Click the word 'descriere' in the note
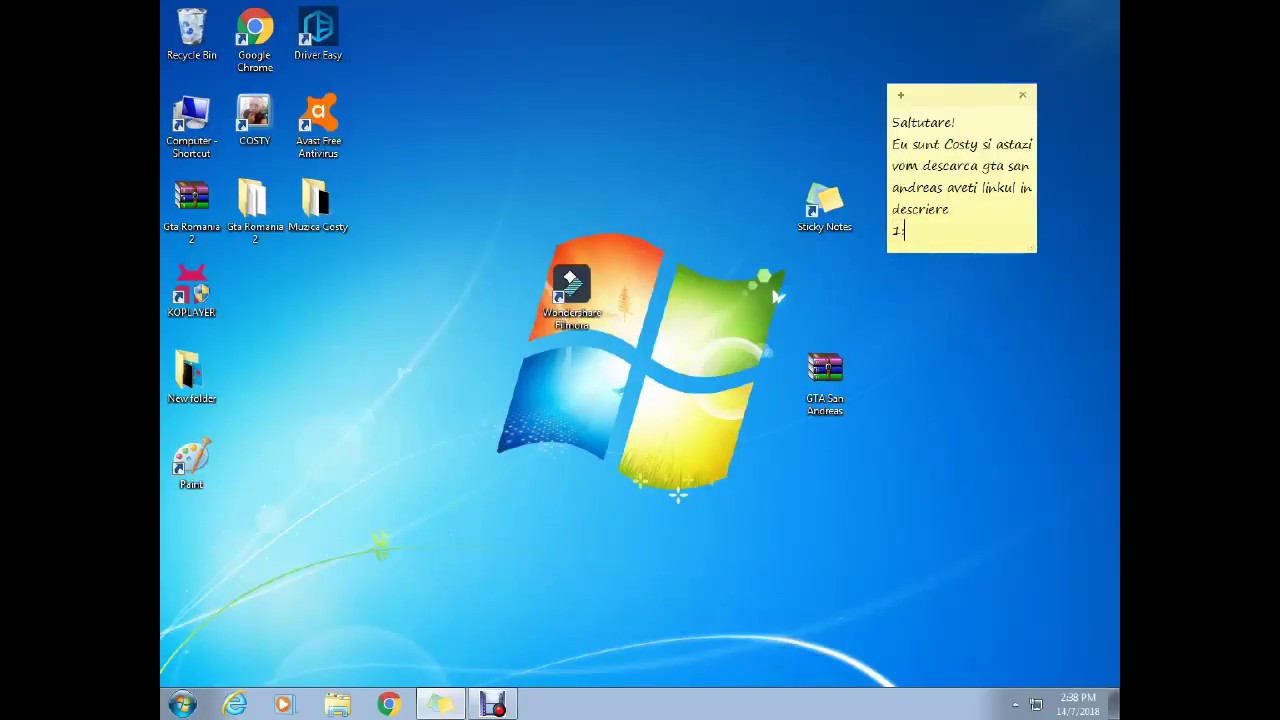 [x=920, y=209]
